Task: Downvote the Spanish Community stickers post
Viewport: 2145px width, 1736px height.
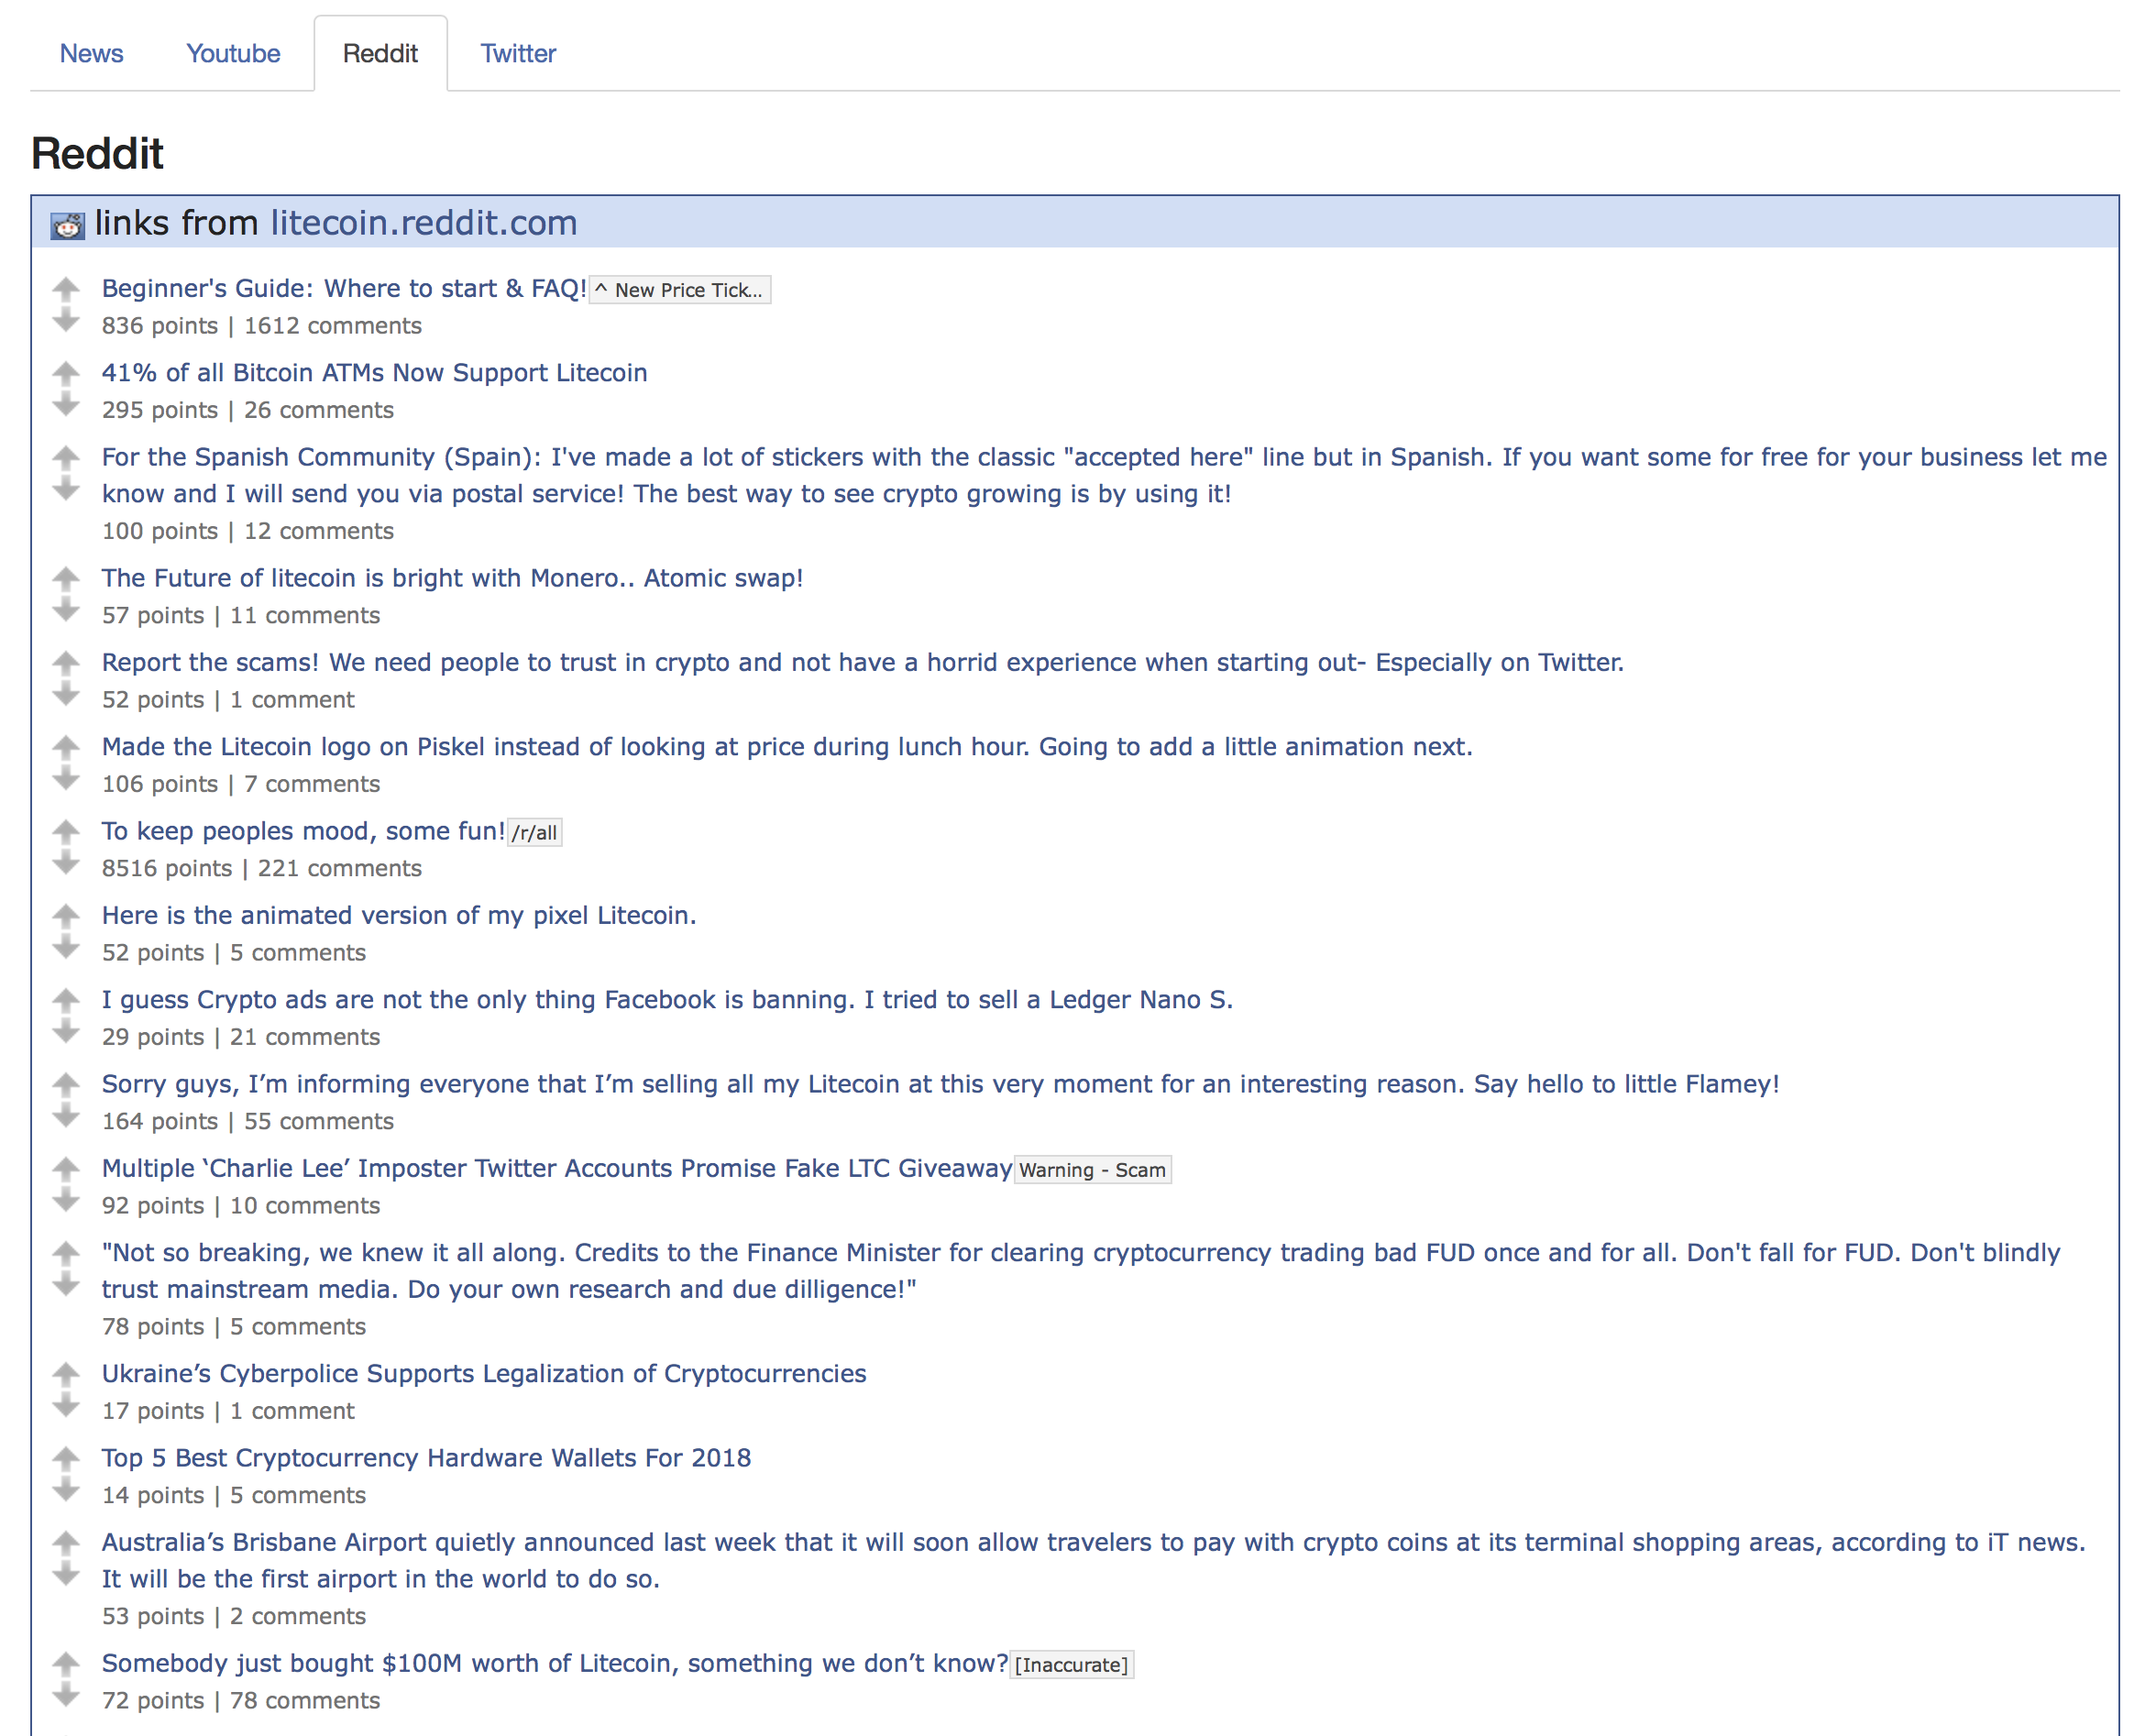Action: (66, 489)
